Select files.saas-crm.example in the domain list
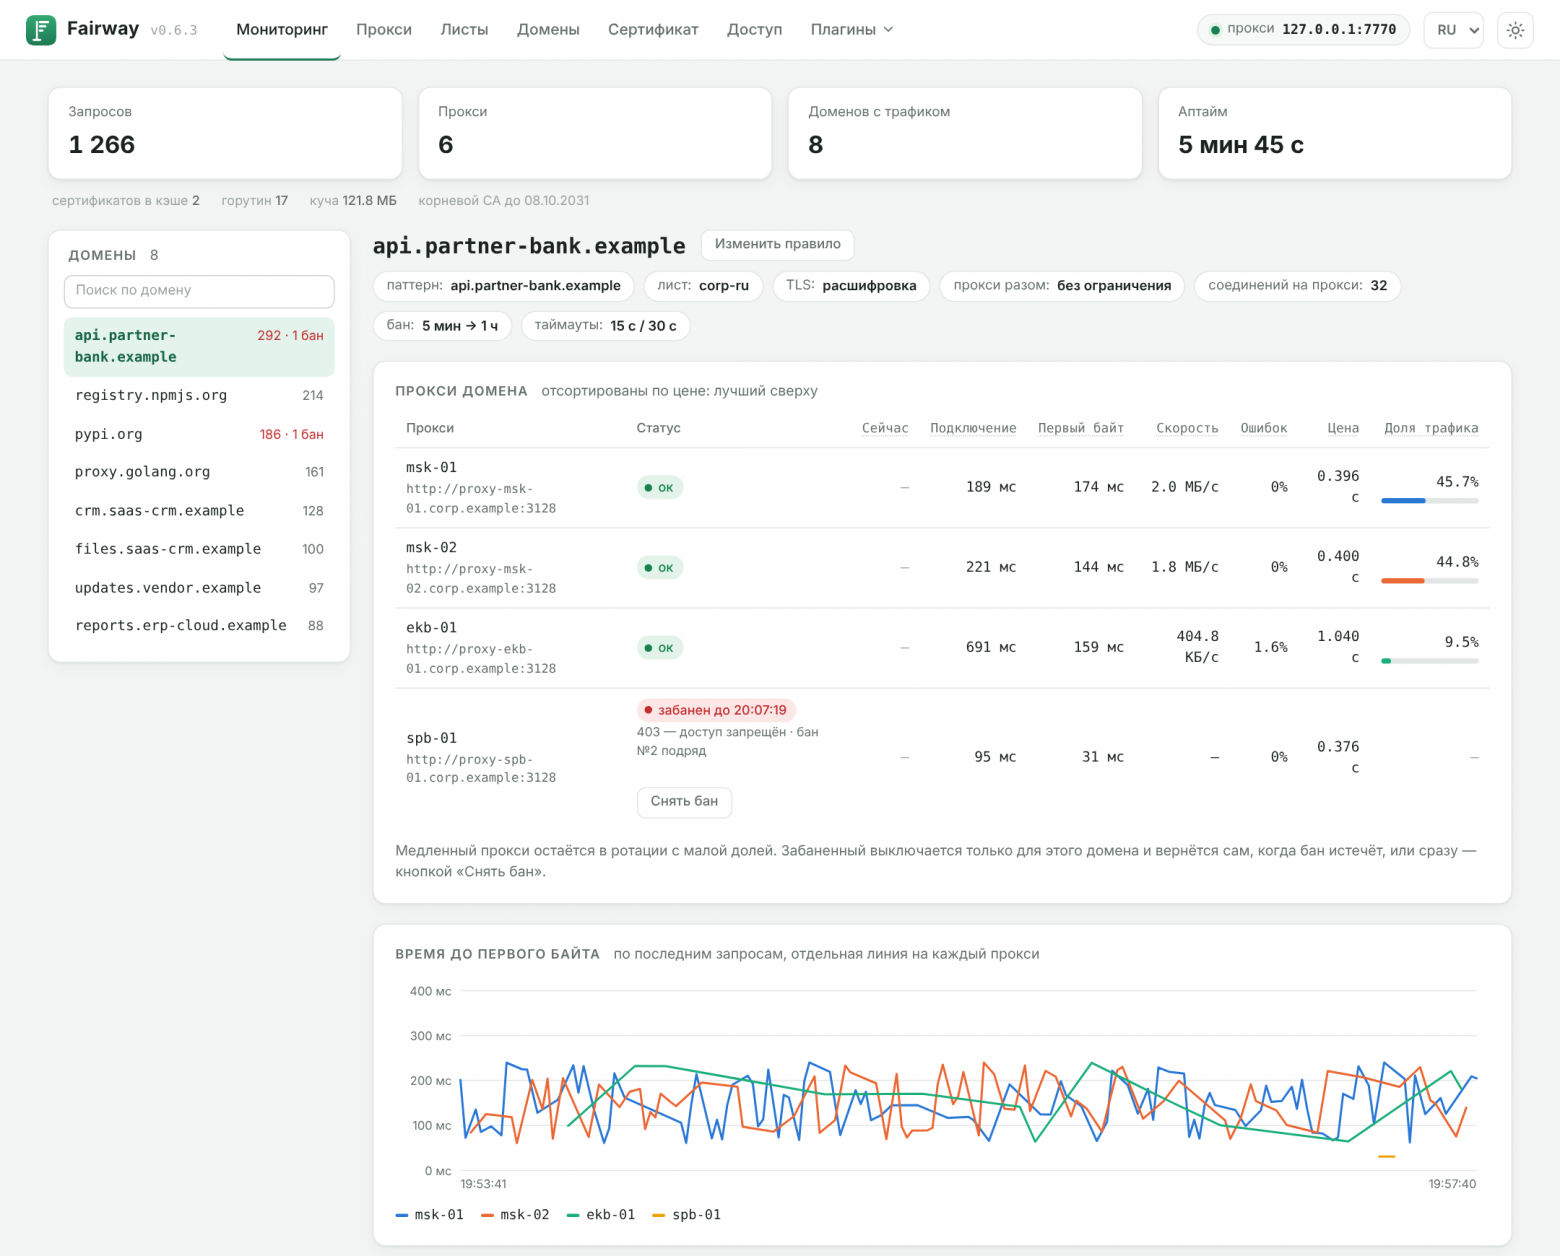 (x=199, y=549)
